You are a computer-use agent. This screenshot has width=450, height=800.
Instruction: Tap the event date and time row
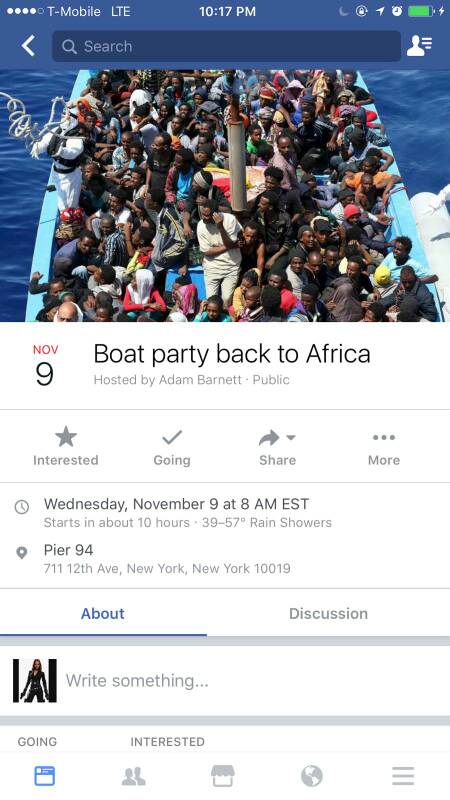click(x=225, y=512)
